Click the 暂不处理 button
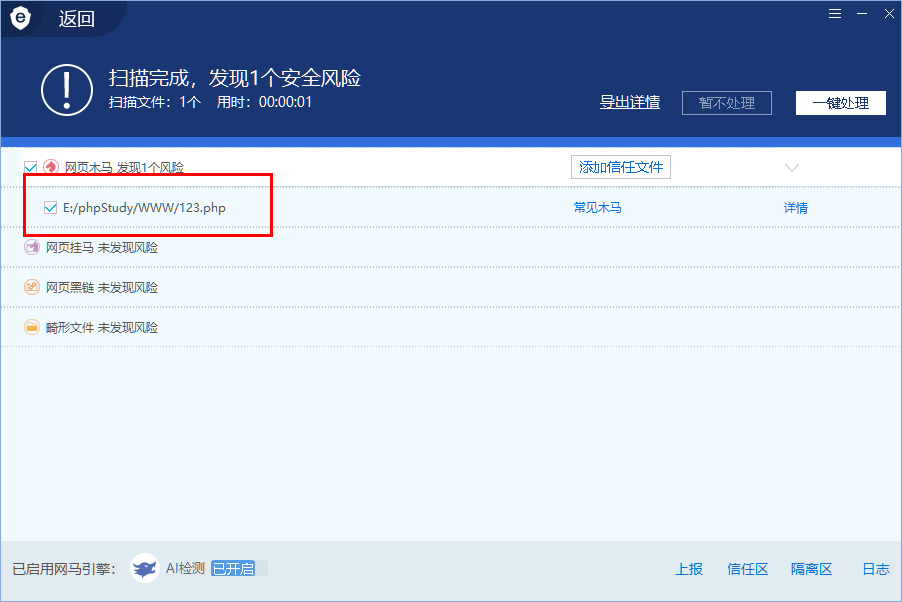The image size is (902, 602). 727,103
